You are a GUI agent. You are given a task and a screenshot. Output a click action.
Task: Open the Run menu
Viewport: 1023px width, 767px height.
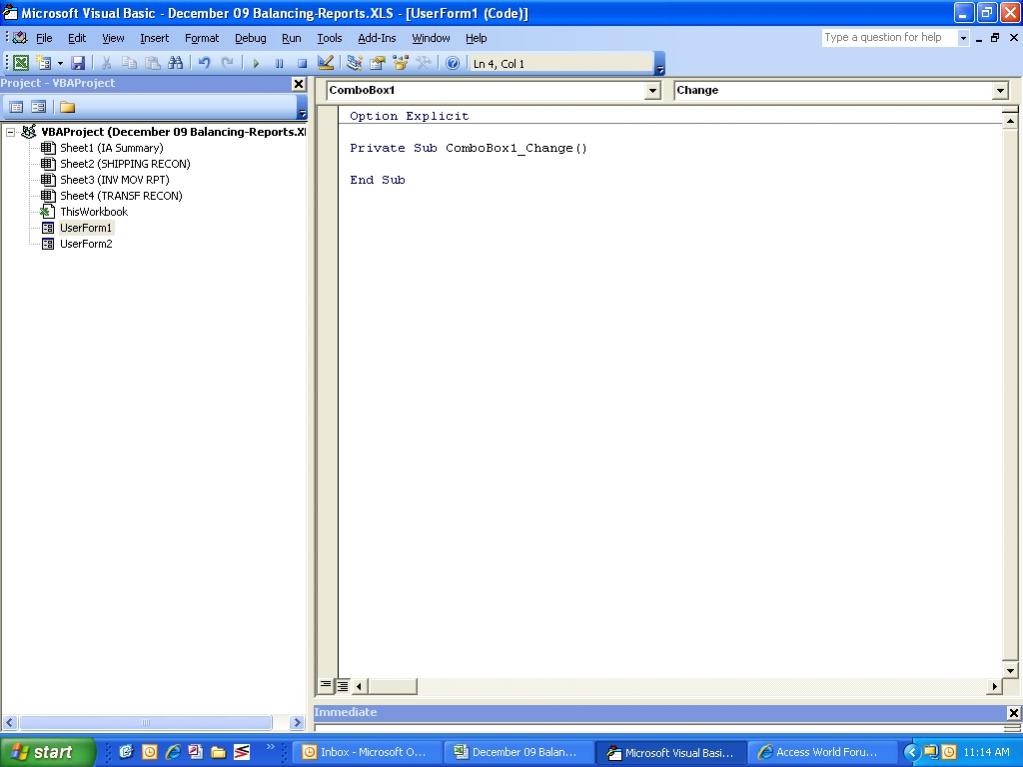[291, 38]
